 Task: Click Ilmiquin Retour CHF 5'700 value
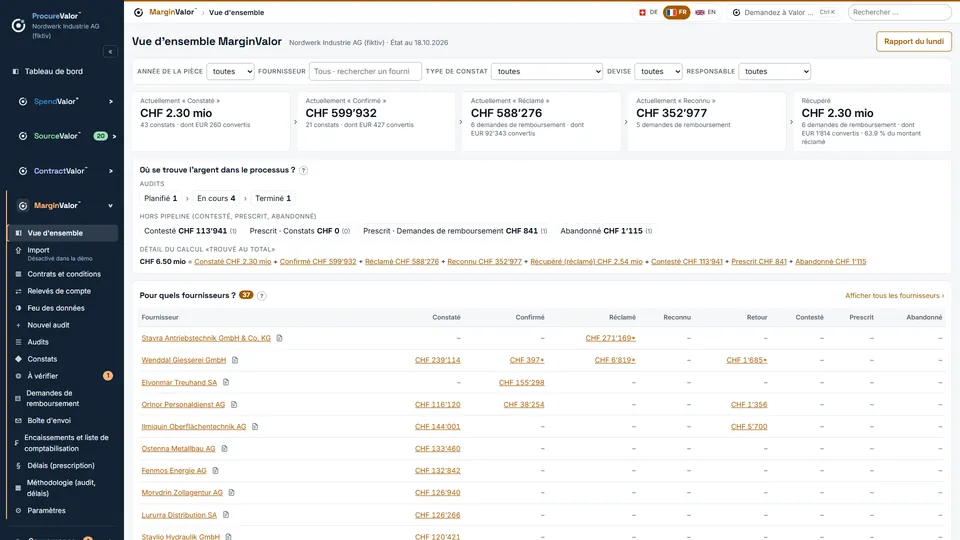click(x=749, y=427)
